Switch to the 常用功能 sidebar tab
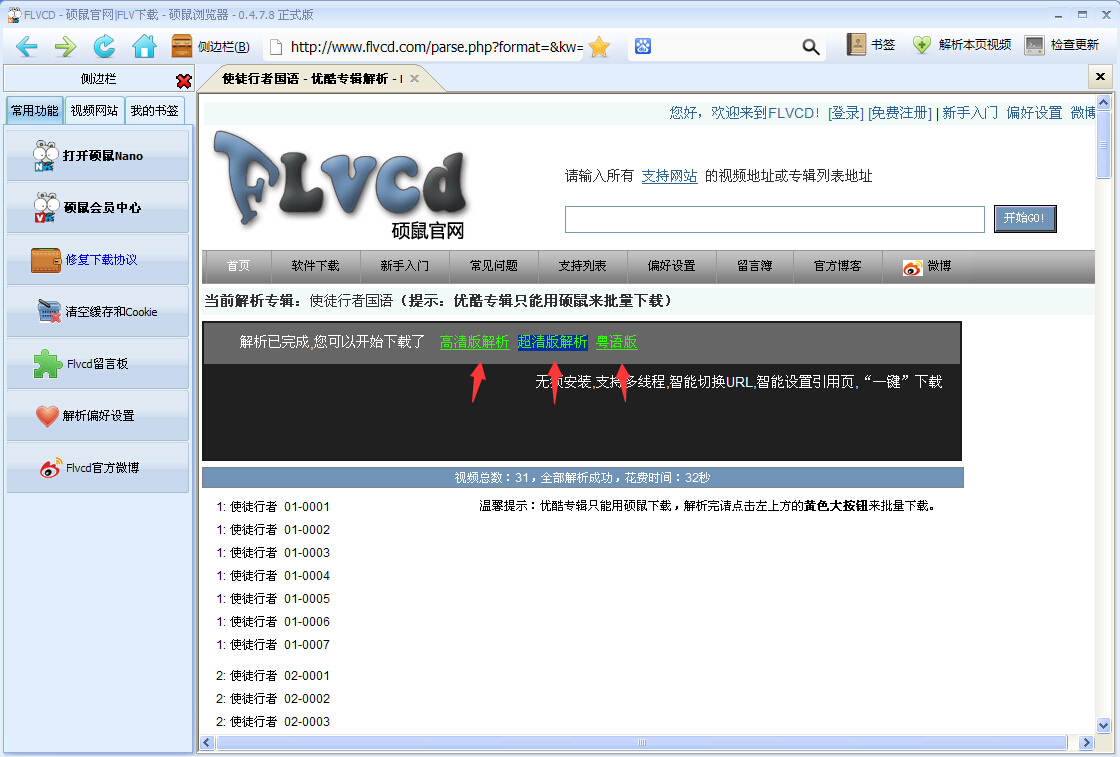The width and height of the screenshot is (1120, 757). click(35, 111)
